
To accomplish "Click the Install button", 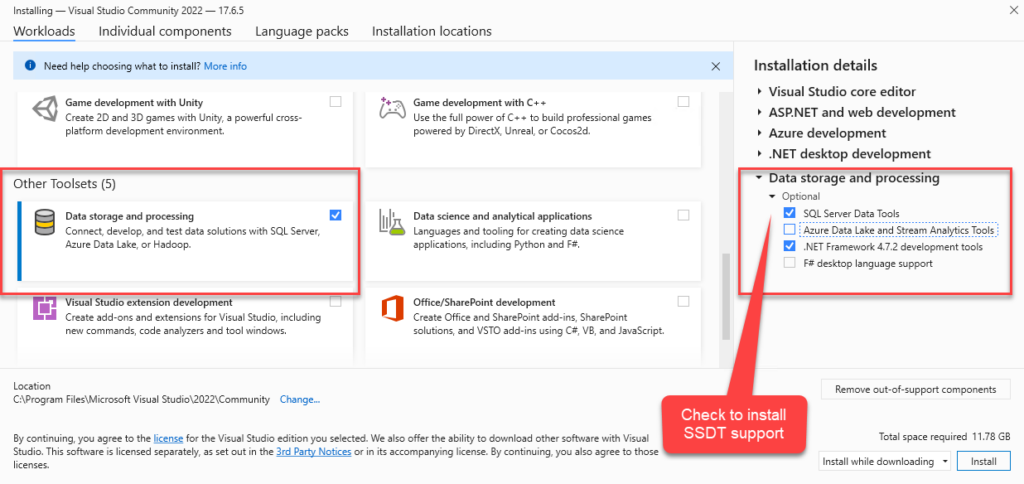I will (x=984, y=461).
